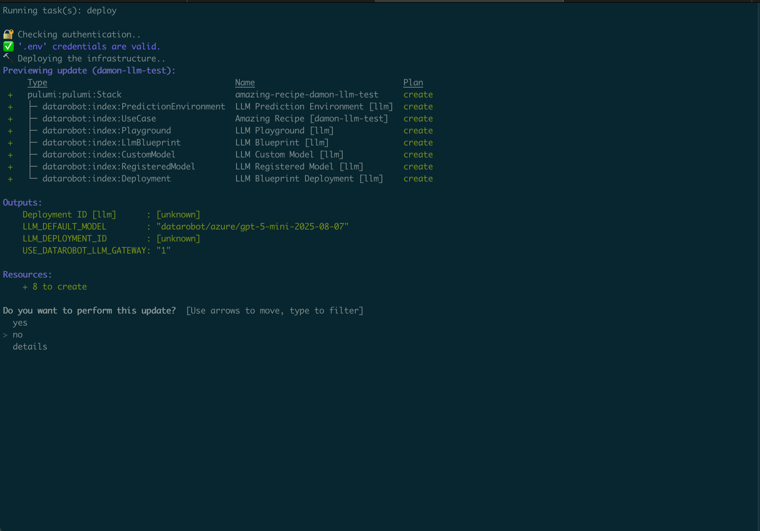Click the hammer icon beside Deploying the infrastructure
The width and height of the screenshot is (760, 531).
point(7,58)
